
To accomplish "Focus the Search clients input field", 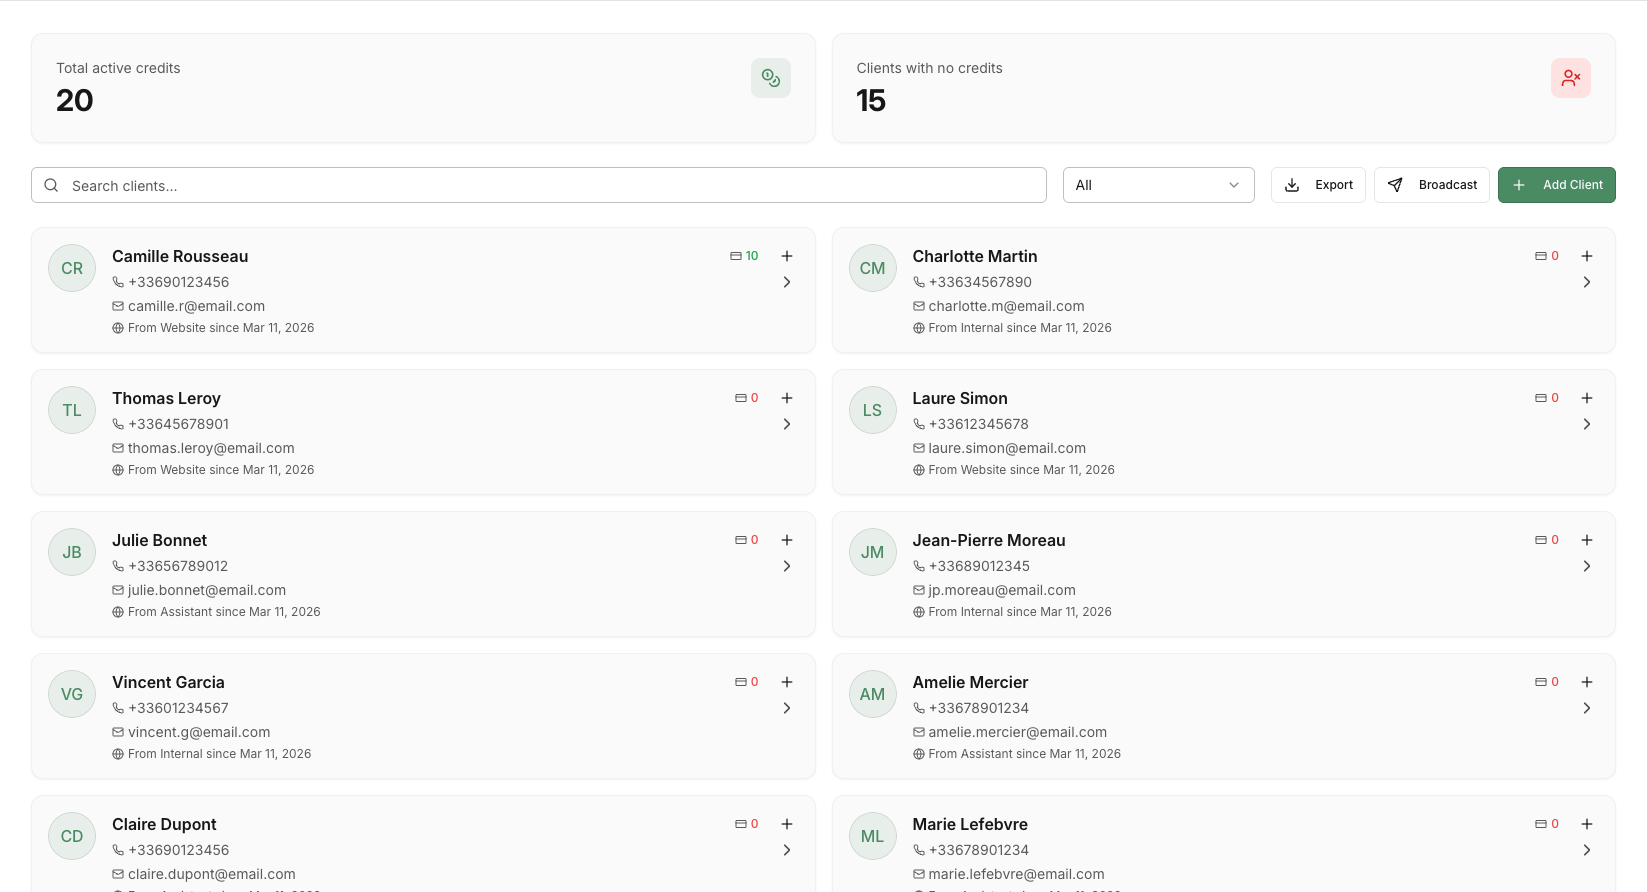I will coord(540,185).
